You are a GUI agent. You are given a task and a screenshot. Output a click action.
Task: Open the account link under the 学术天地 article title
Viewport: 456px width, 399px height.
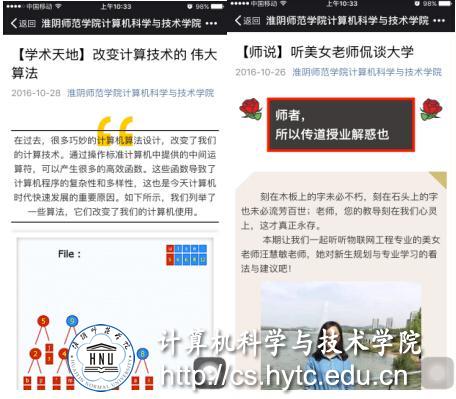[x=141, y=93]
